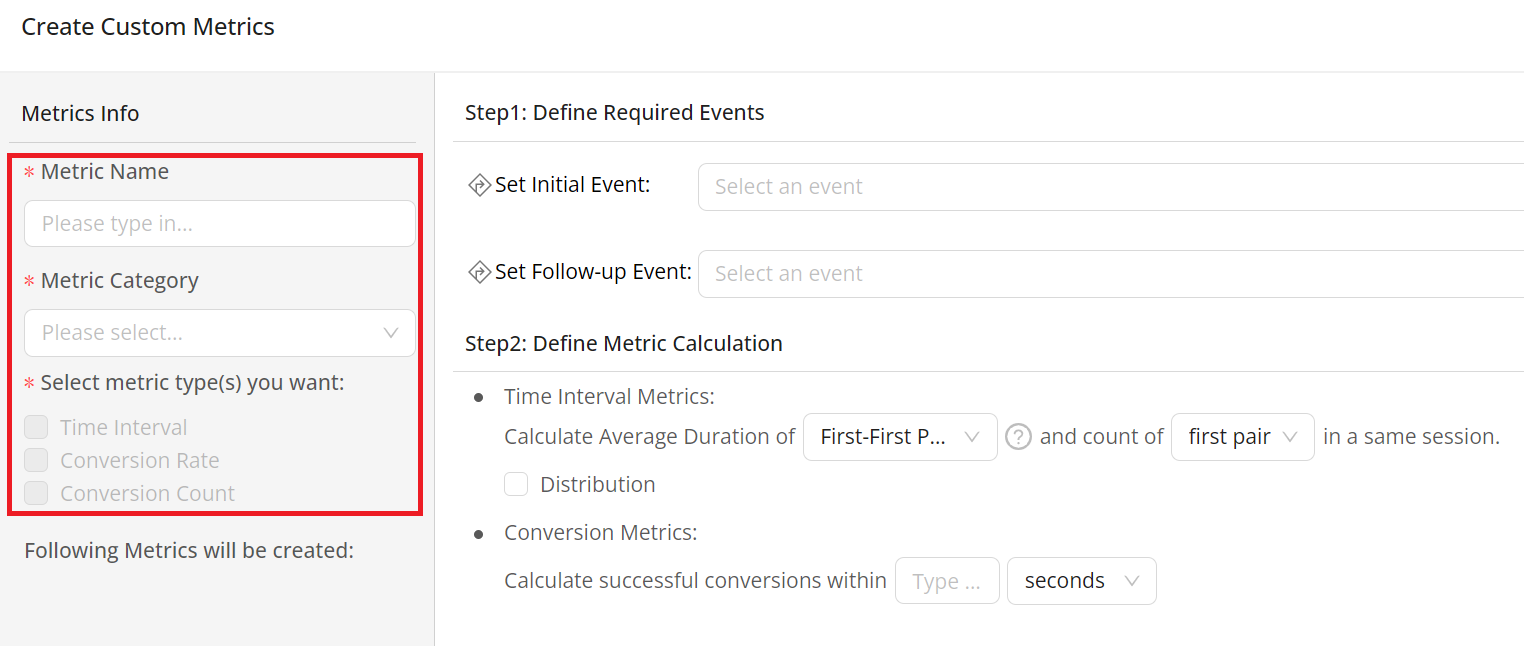Click the Set Follow-up Event direction icon

[480, 272]
